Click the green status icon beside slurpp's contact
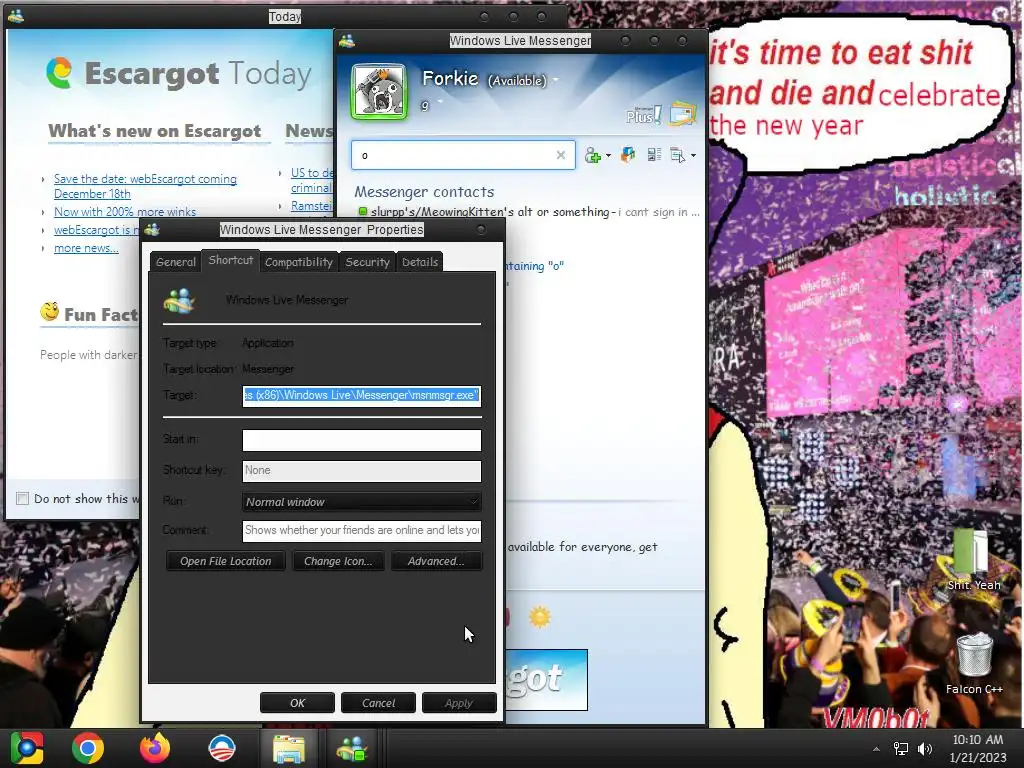 363,212
